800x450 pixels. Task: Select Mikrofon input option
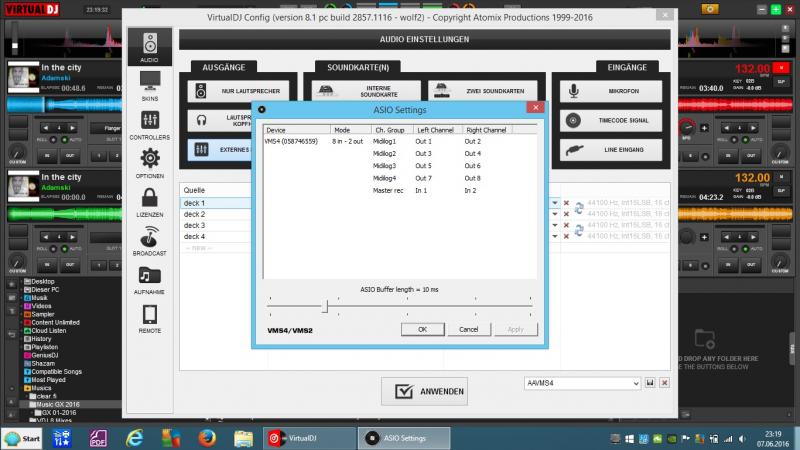click(x=611, y=91)
